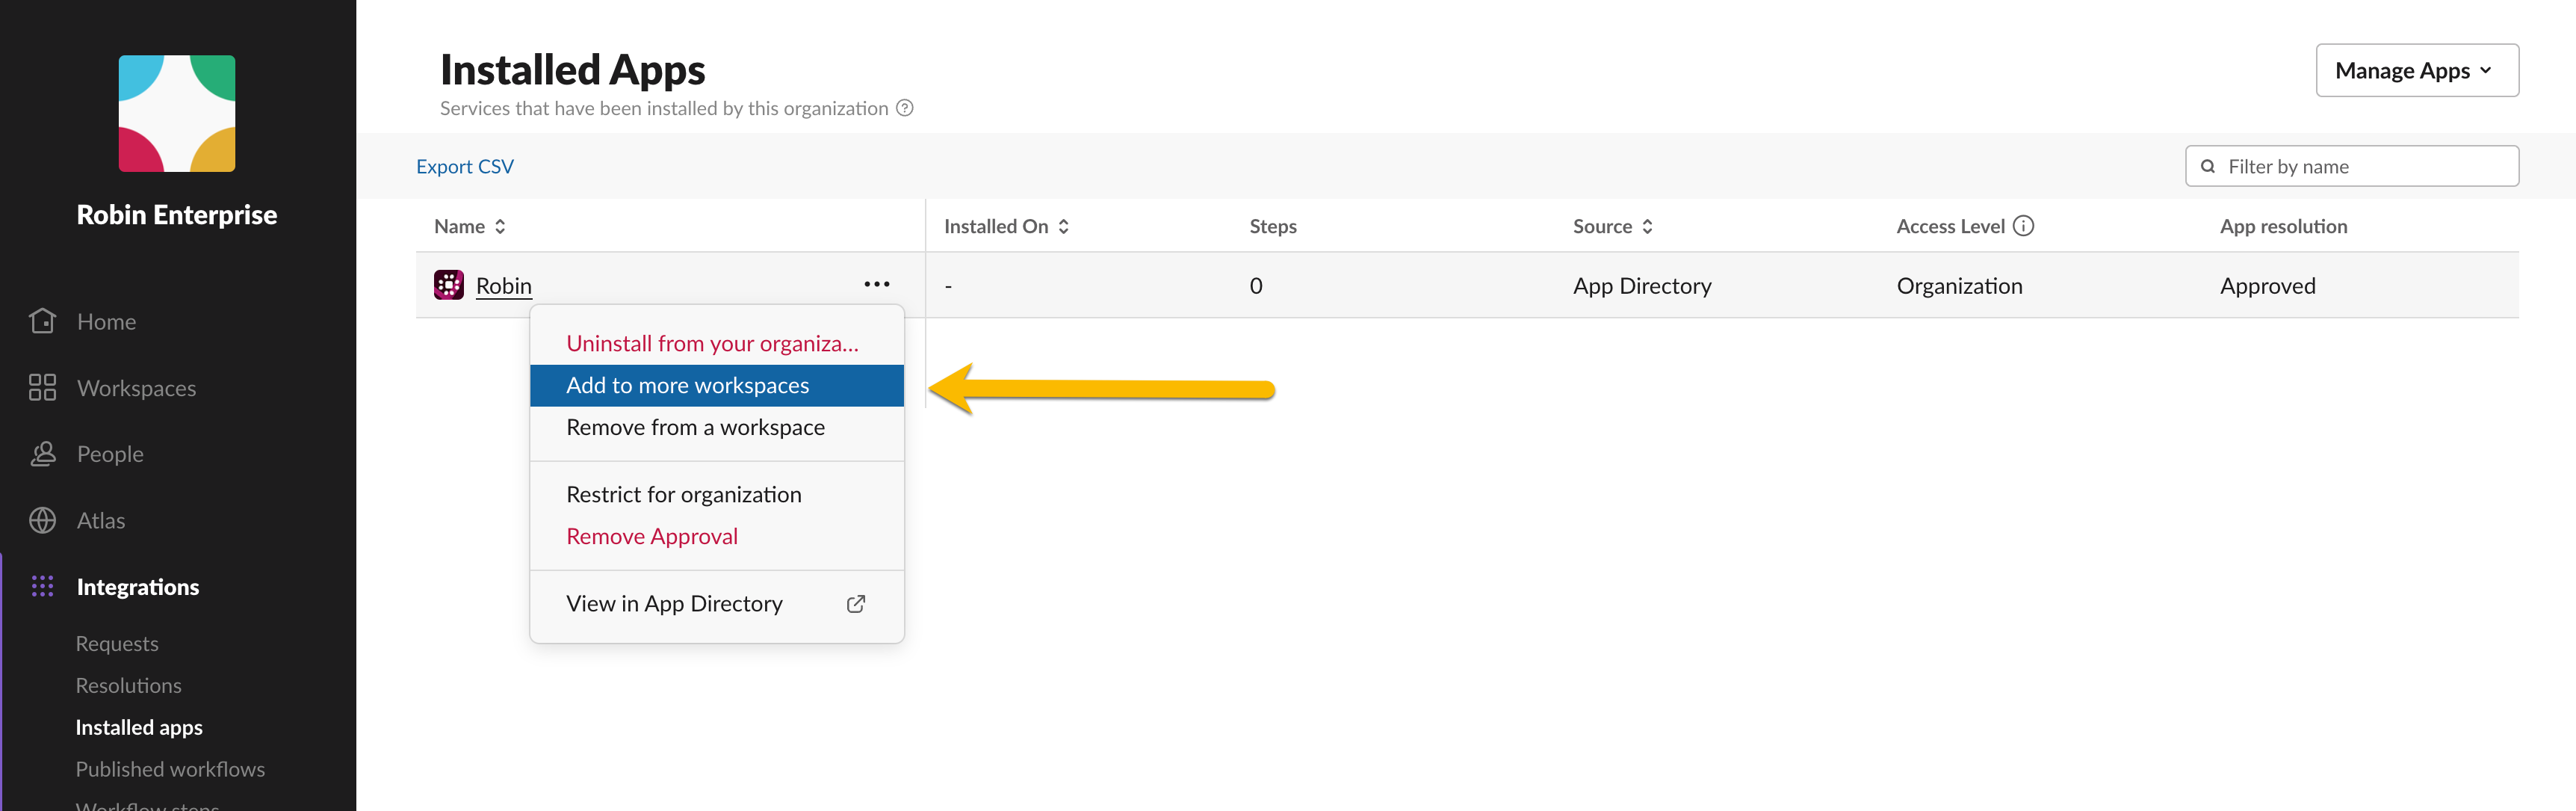
Task: Open the ellipsis menu next to Robin
Action: [876, 284]
